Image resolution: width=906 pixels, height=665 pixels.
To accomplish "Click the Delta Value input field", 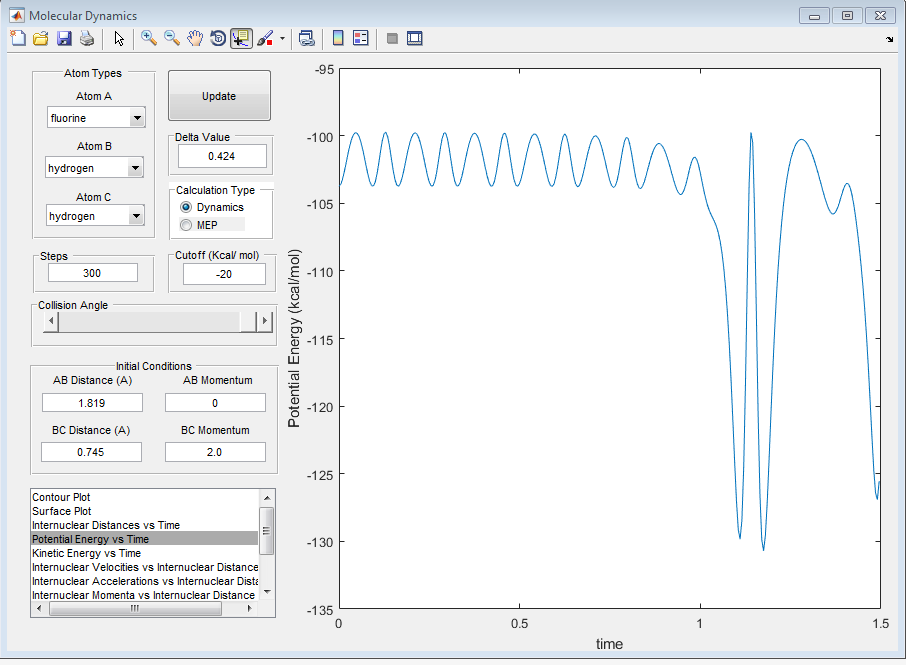I will click(222, 156).
